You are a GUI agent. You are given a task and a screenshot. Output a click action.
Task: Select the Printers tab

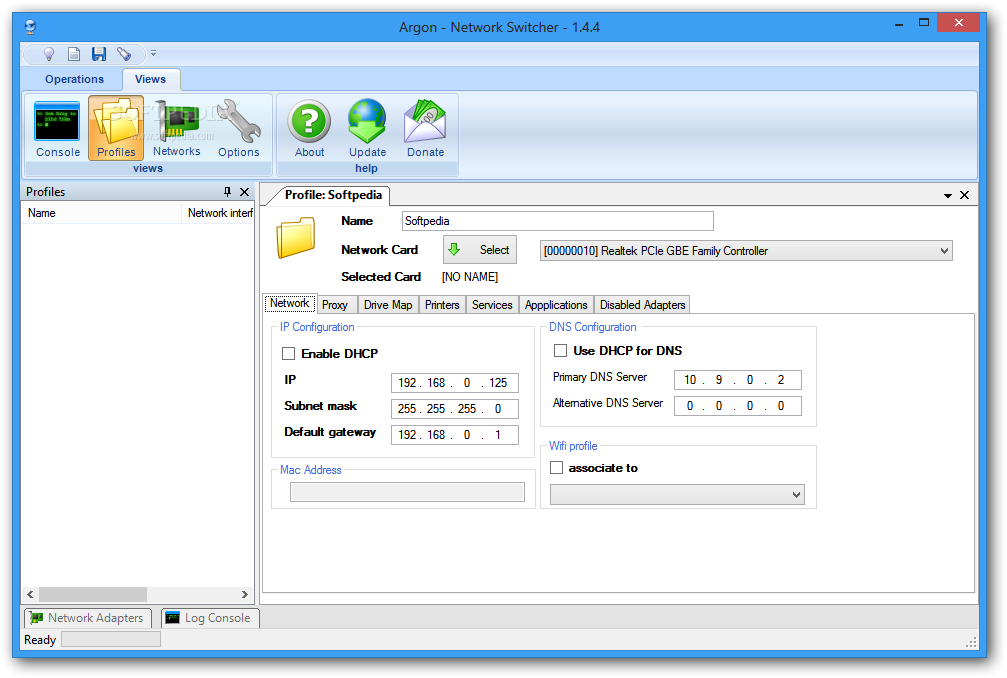(442, 305)
